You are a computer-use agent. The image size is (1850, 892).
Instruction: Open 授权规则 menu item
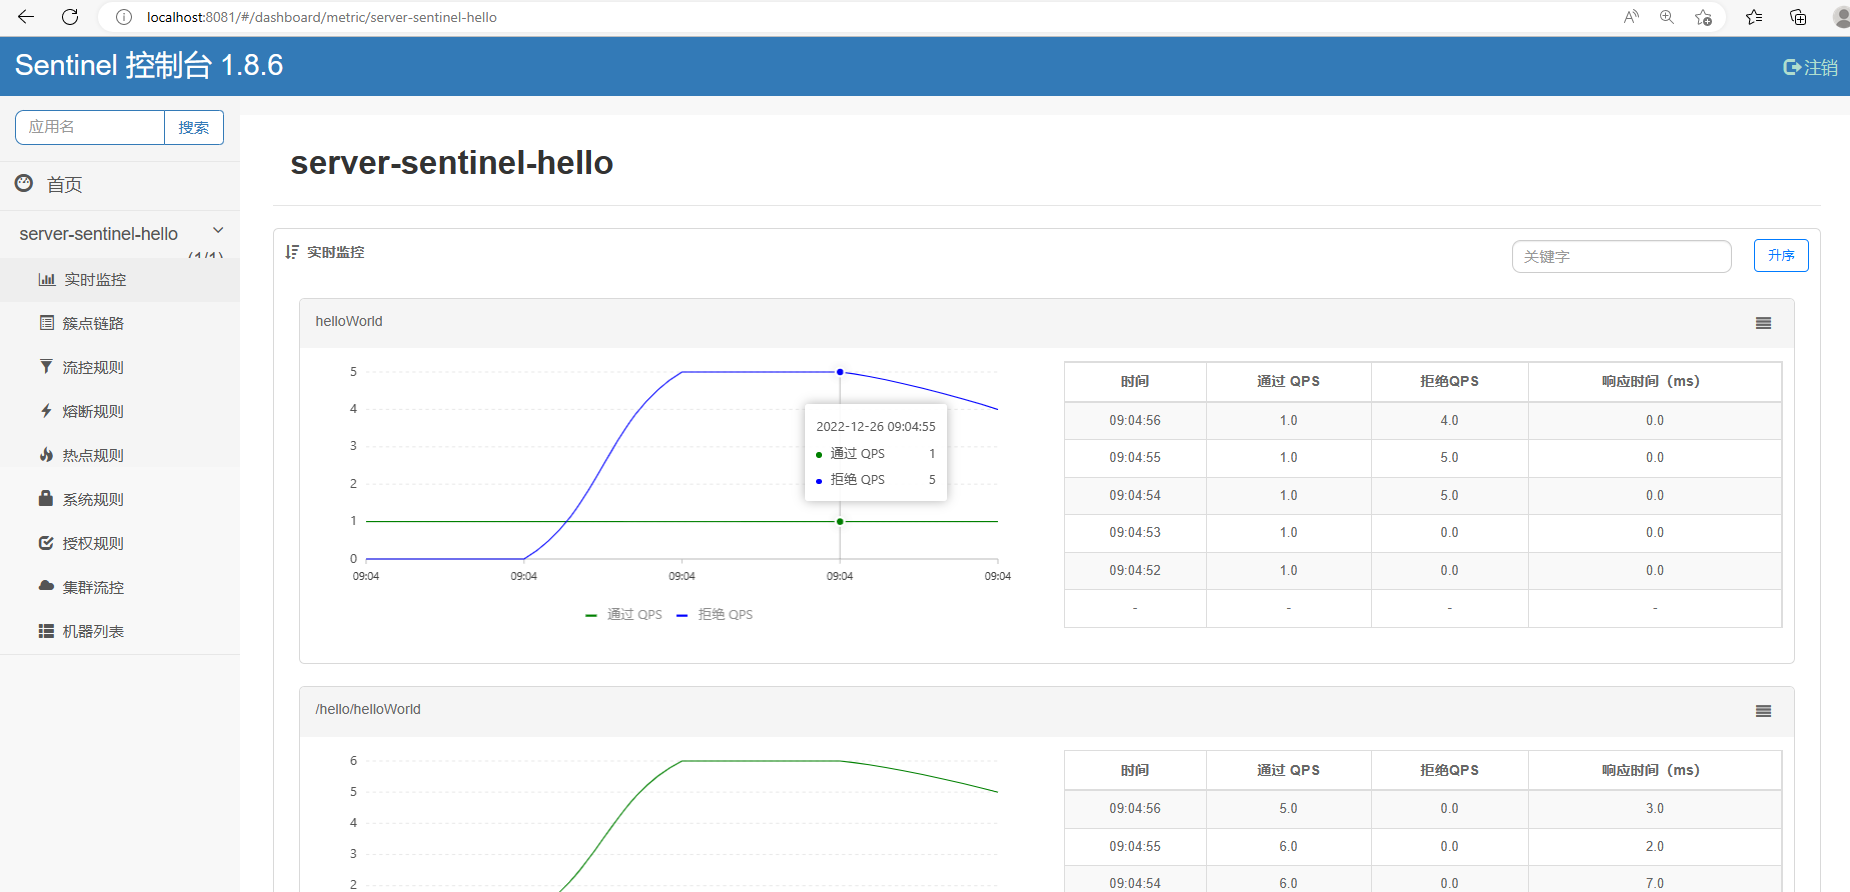[x=120, y=543]
